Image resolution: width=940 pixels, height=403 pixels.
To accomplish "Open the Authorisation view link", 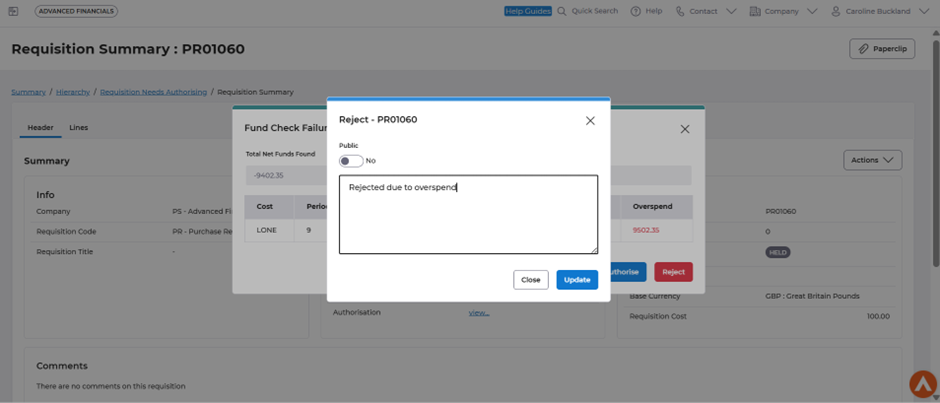I will pyautogui.click(x=478, y=312).
